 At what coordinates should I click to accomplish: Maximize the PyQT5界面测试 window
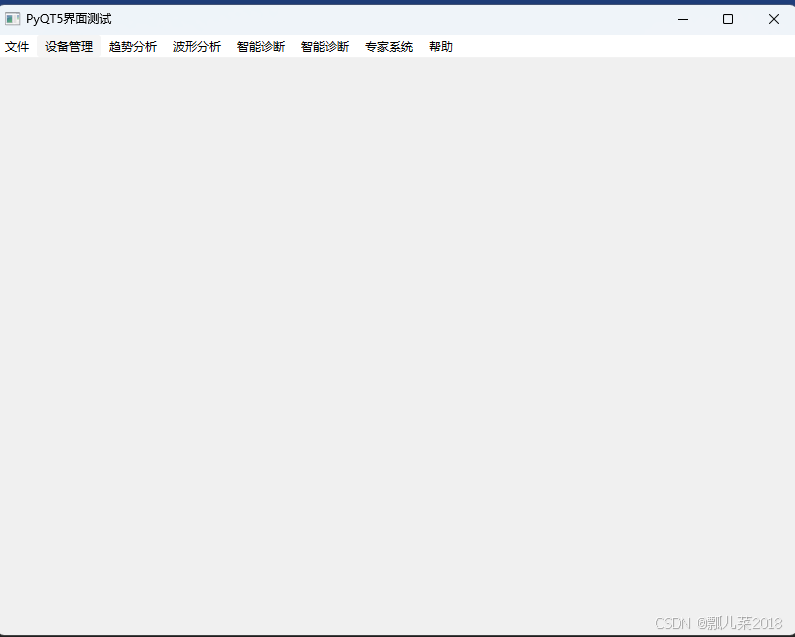point(728,19)
